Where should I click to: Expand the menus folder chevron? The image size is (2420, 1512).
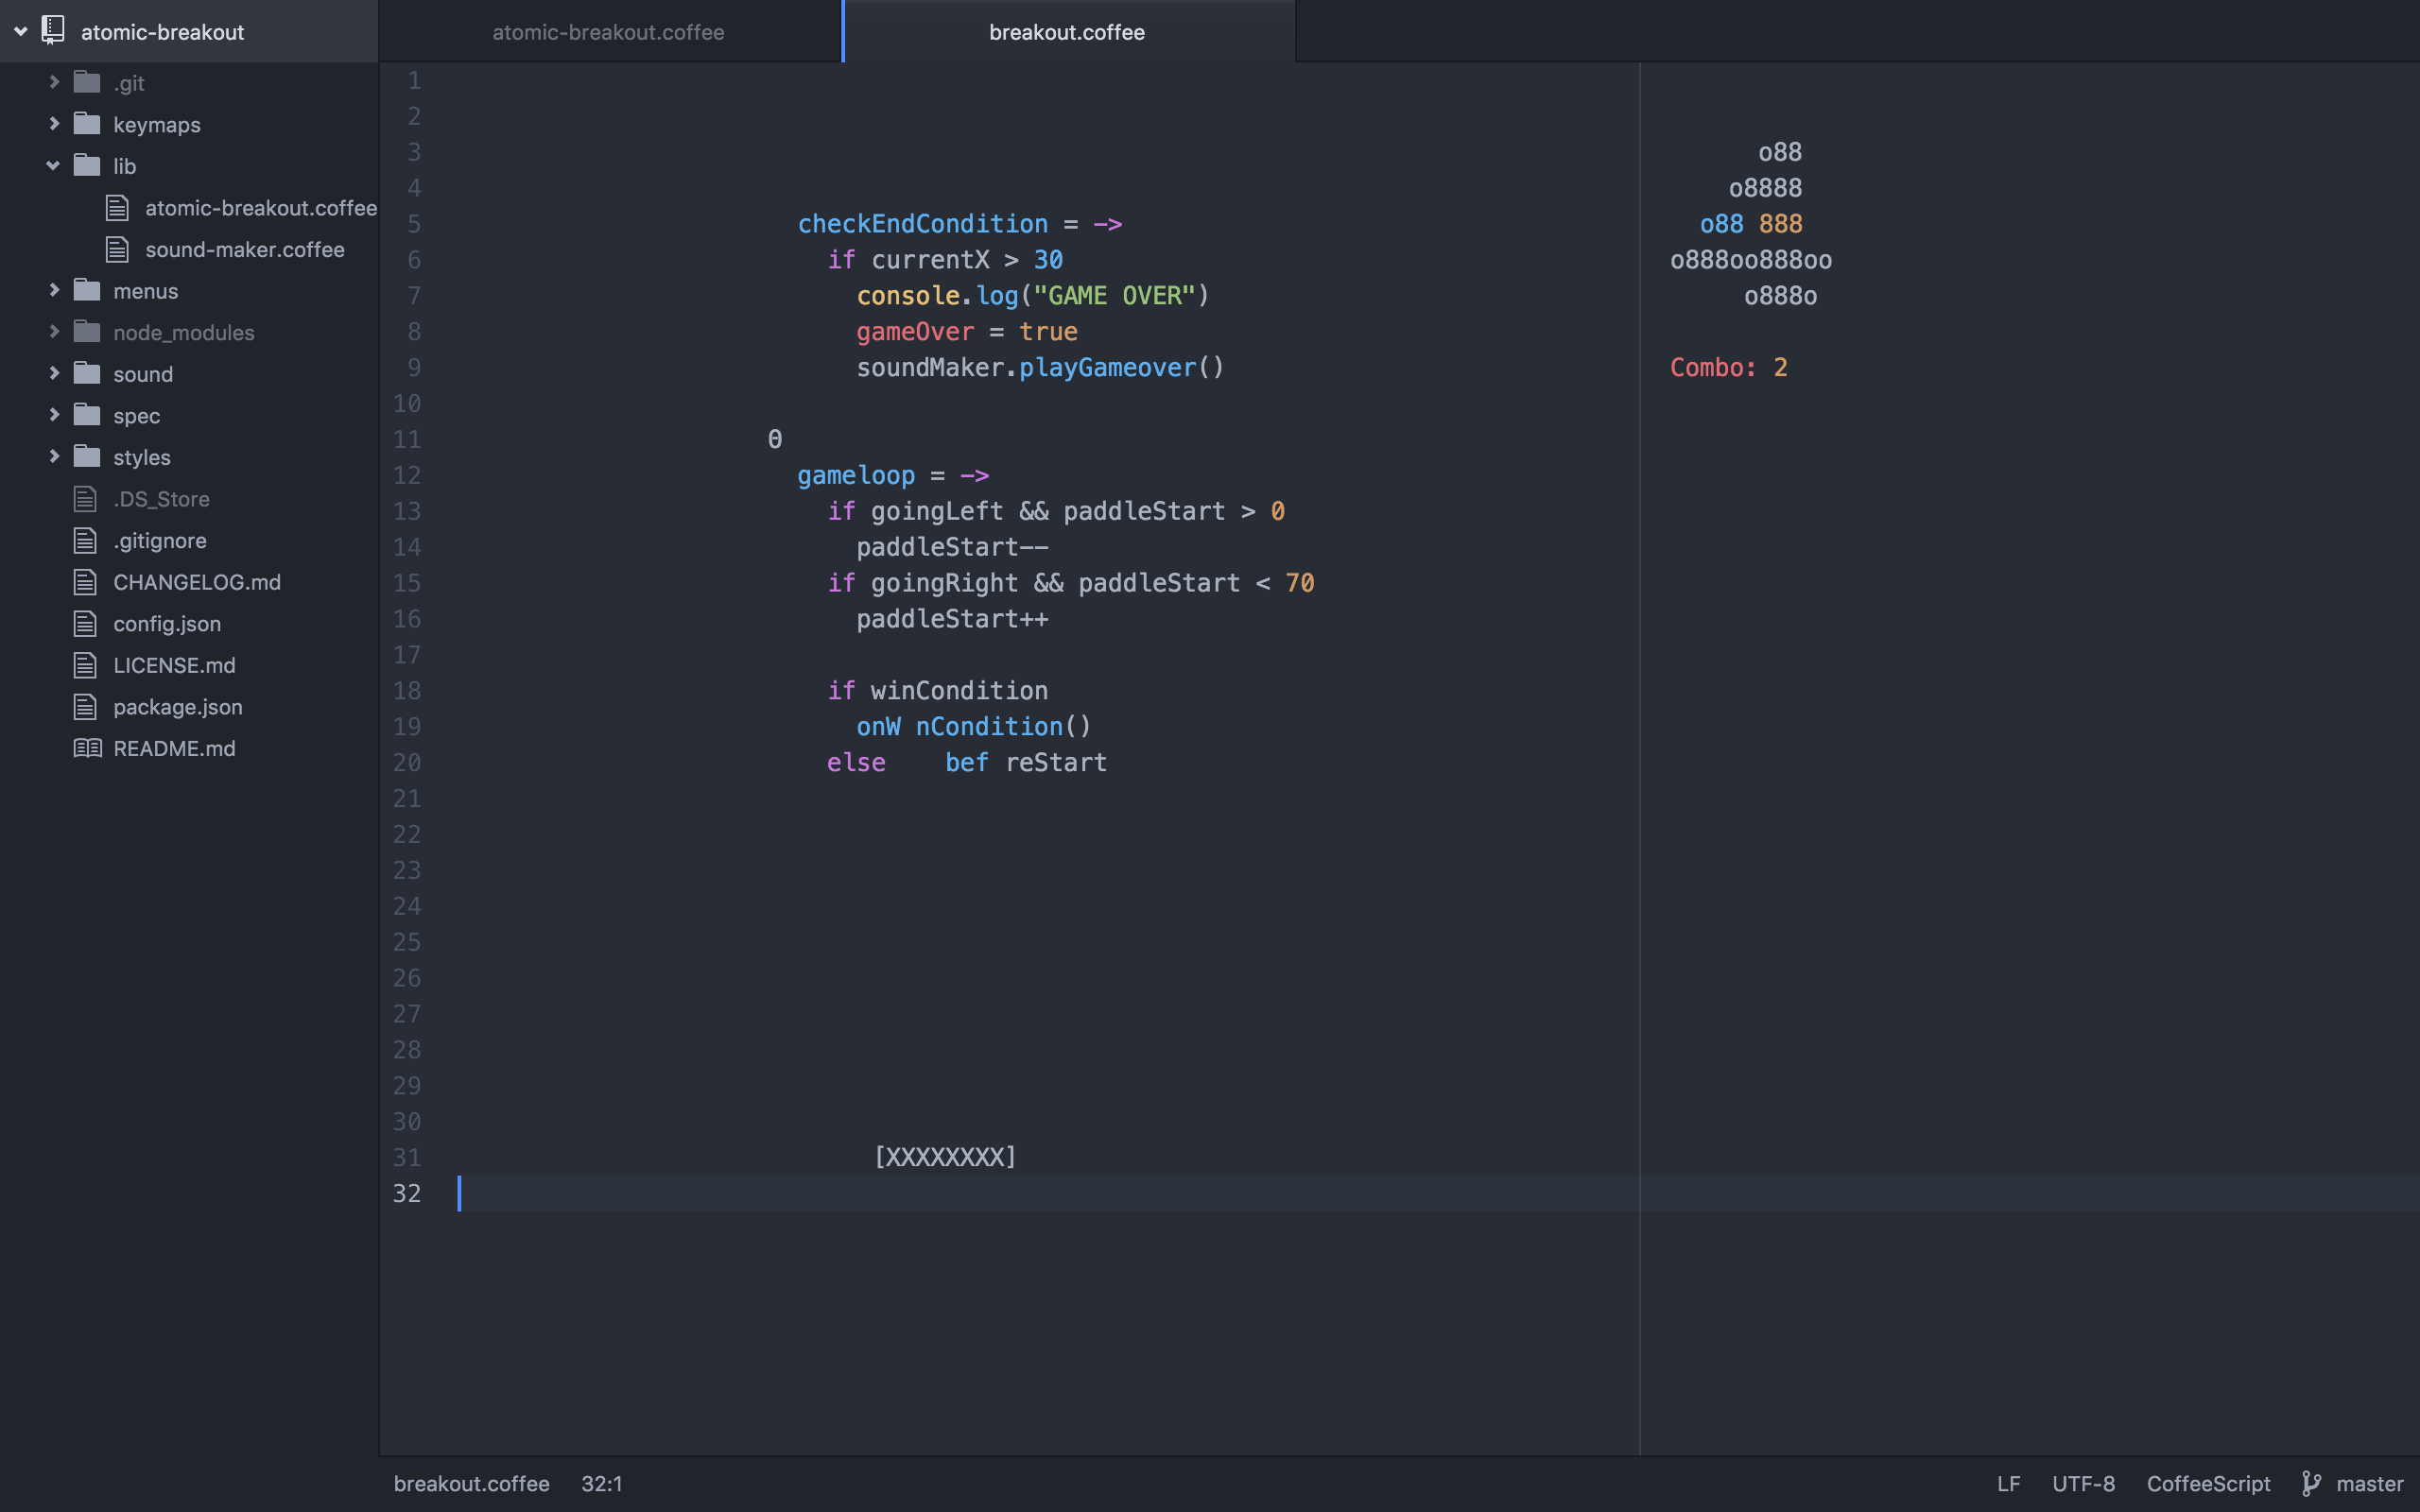tap(54, 290)
